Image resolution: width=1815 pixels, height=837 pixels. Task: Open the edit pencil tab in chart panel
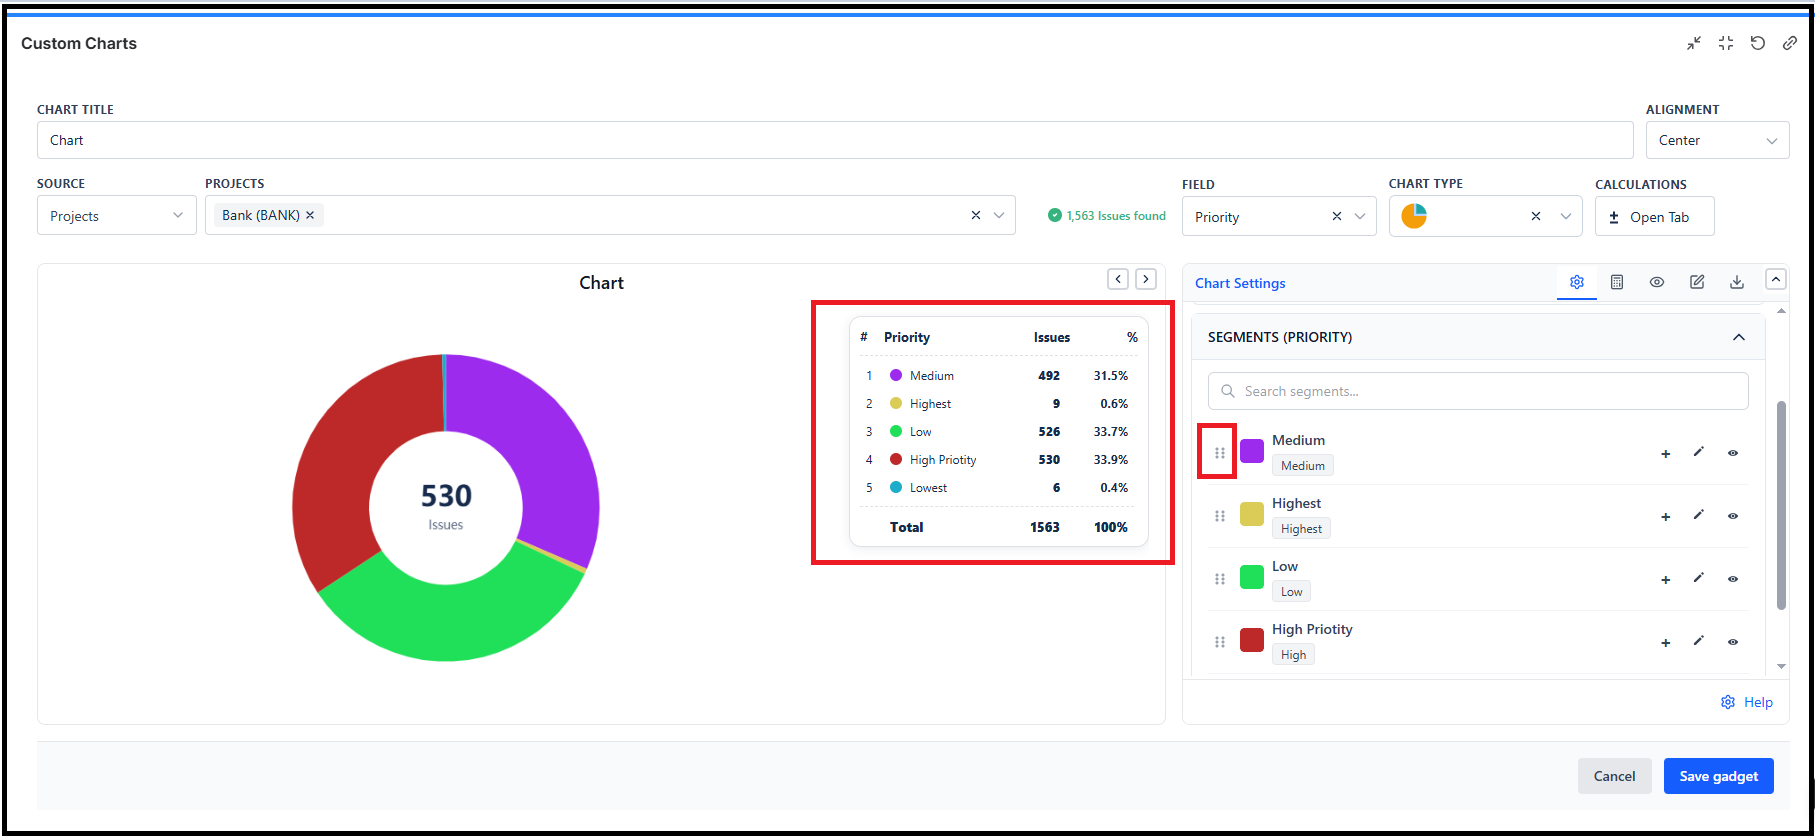(1697, 282)
